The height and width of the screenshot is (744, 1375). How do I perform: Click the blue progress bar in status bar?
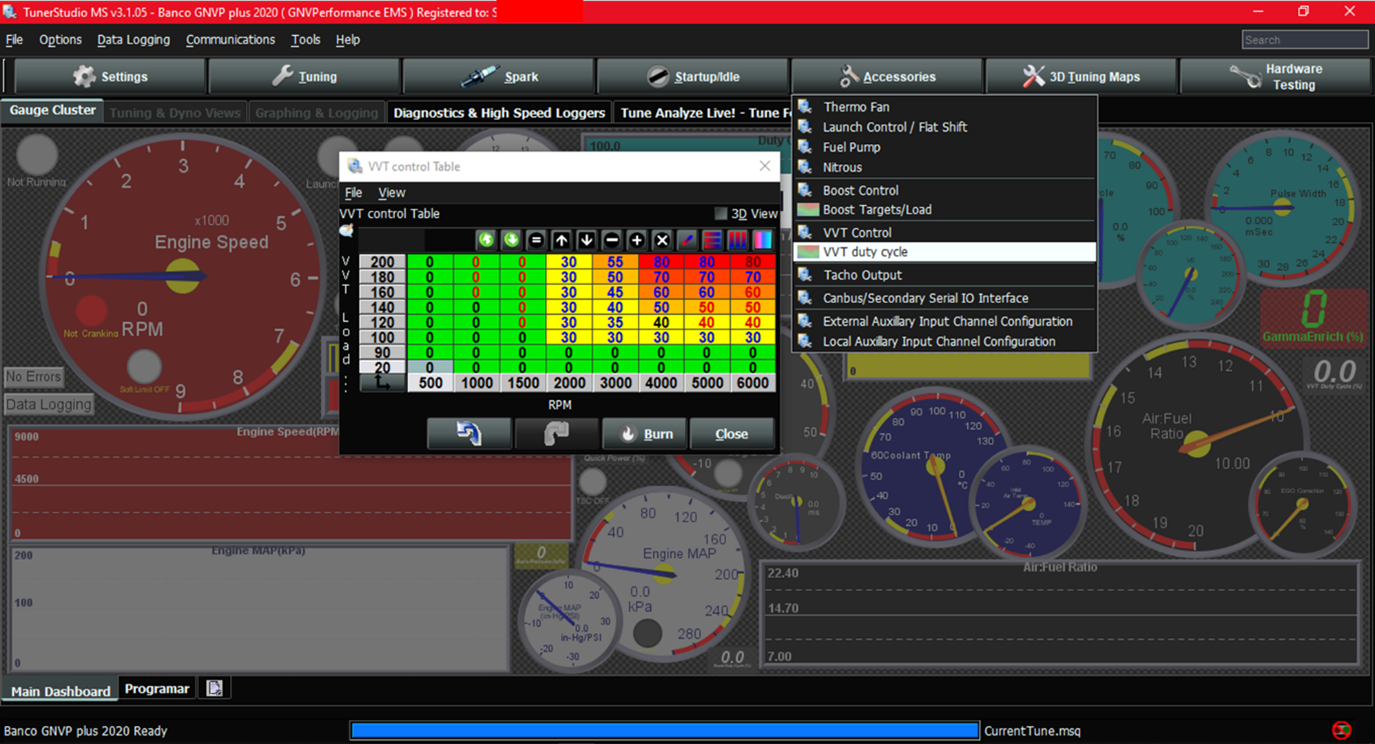(664, 731)
